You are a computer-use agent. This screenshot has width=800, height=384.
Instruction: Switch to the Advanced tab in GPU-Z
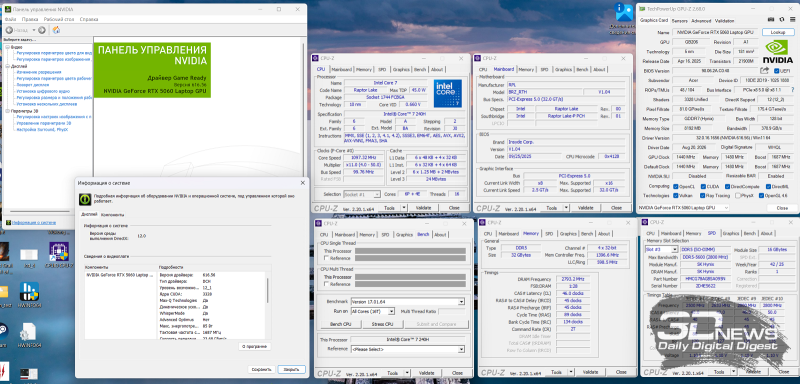tap(701, 21)
